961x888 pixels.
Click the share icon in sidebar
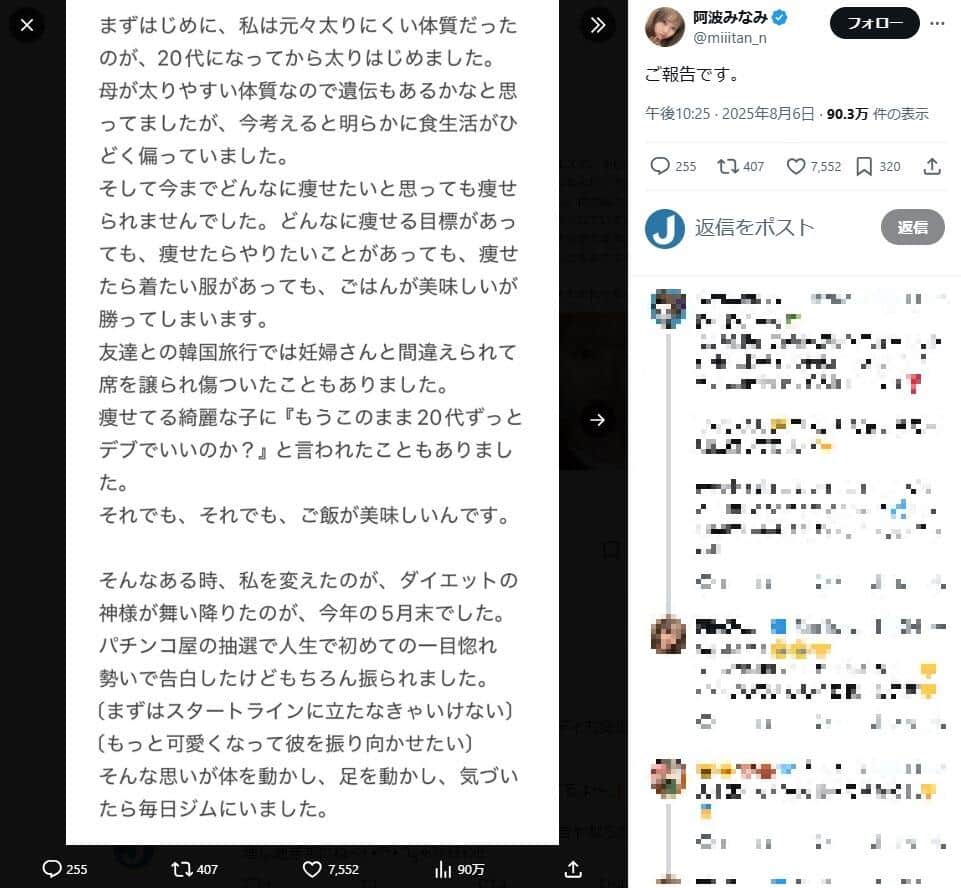point(932,166)
